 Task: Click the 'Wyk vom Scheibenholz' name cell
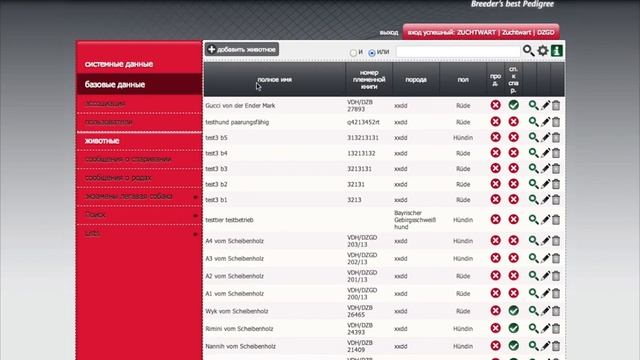point(237,311)
